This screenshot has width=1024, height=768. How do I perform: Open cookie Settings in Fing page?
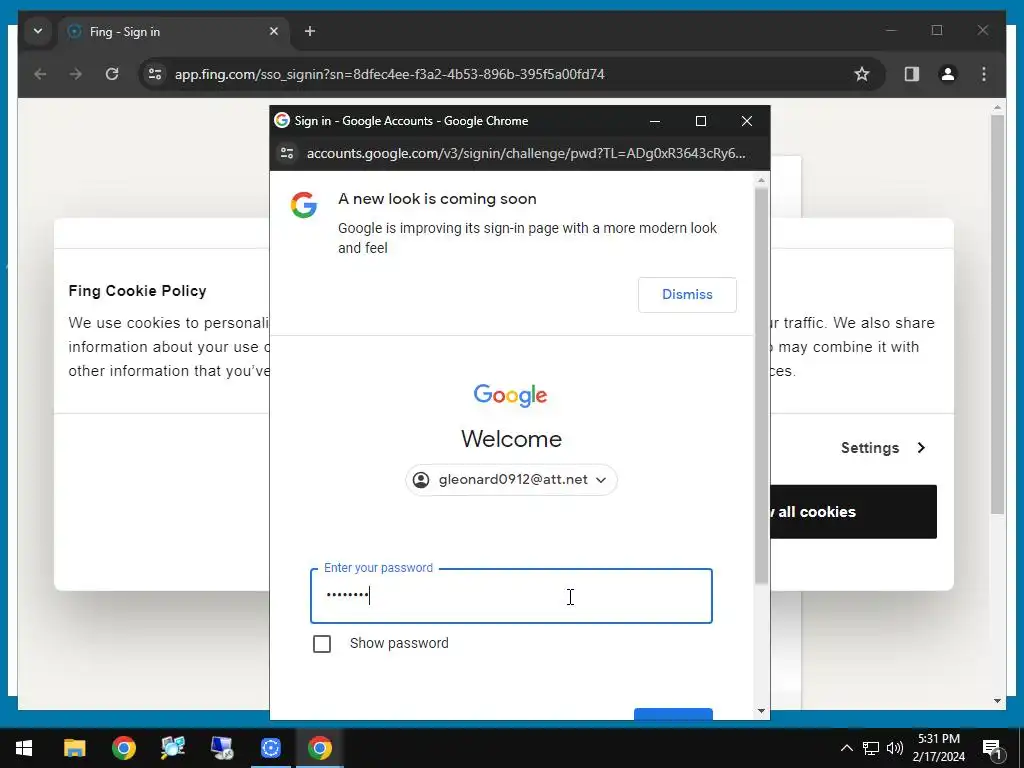click(x=883, y=448)
